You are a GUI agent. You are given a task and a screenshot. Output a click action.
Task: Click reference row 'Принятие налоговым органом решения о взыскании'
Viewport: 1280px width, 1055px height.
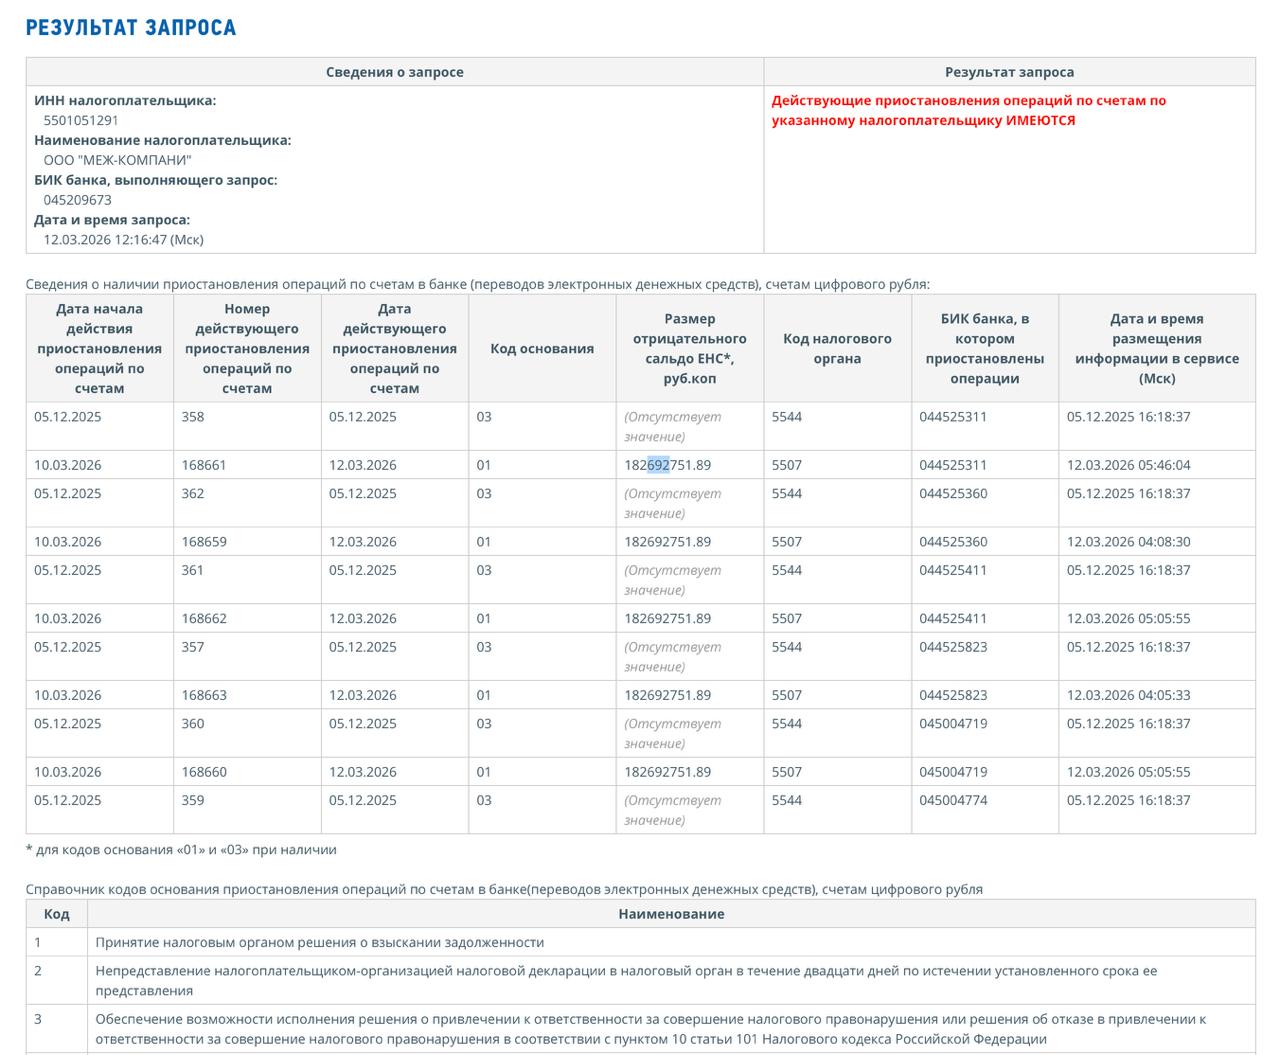click(x=319, y=942)
